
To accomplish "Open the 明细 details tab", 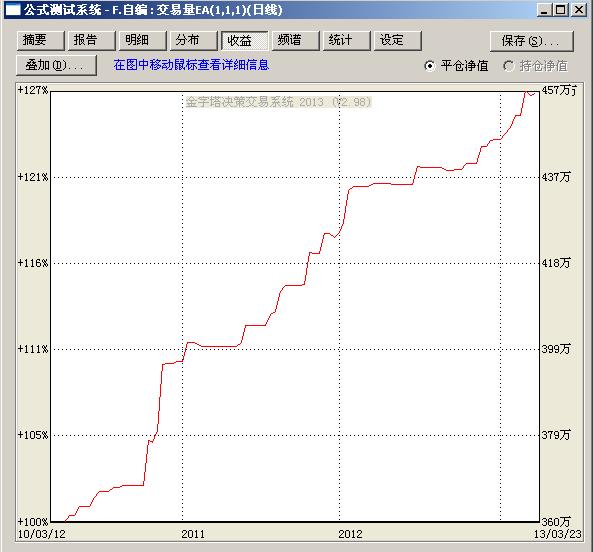I will (143, 40).
